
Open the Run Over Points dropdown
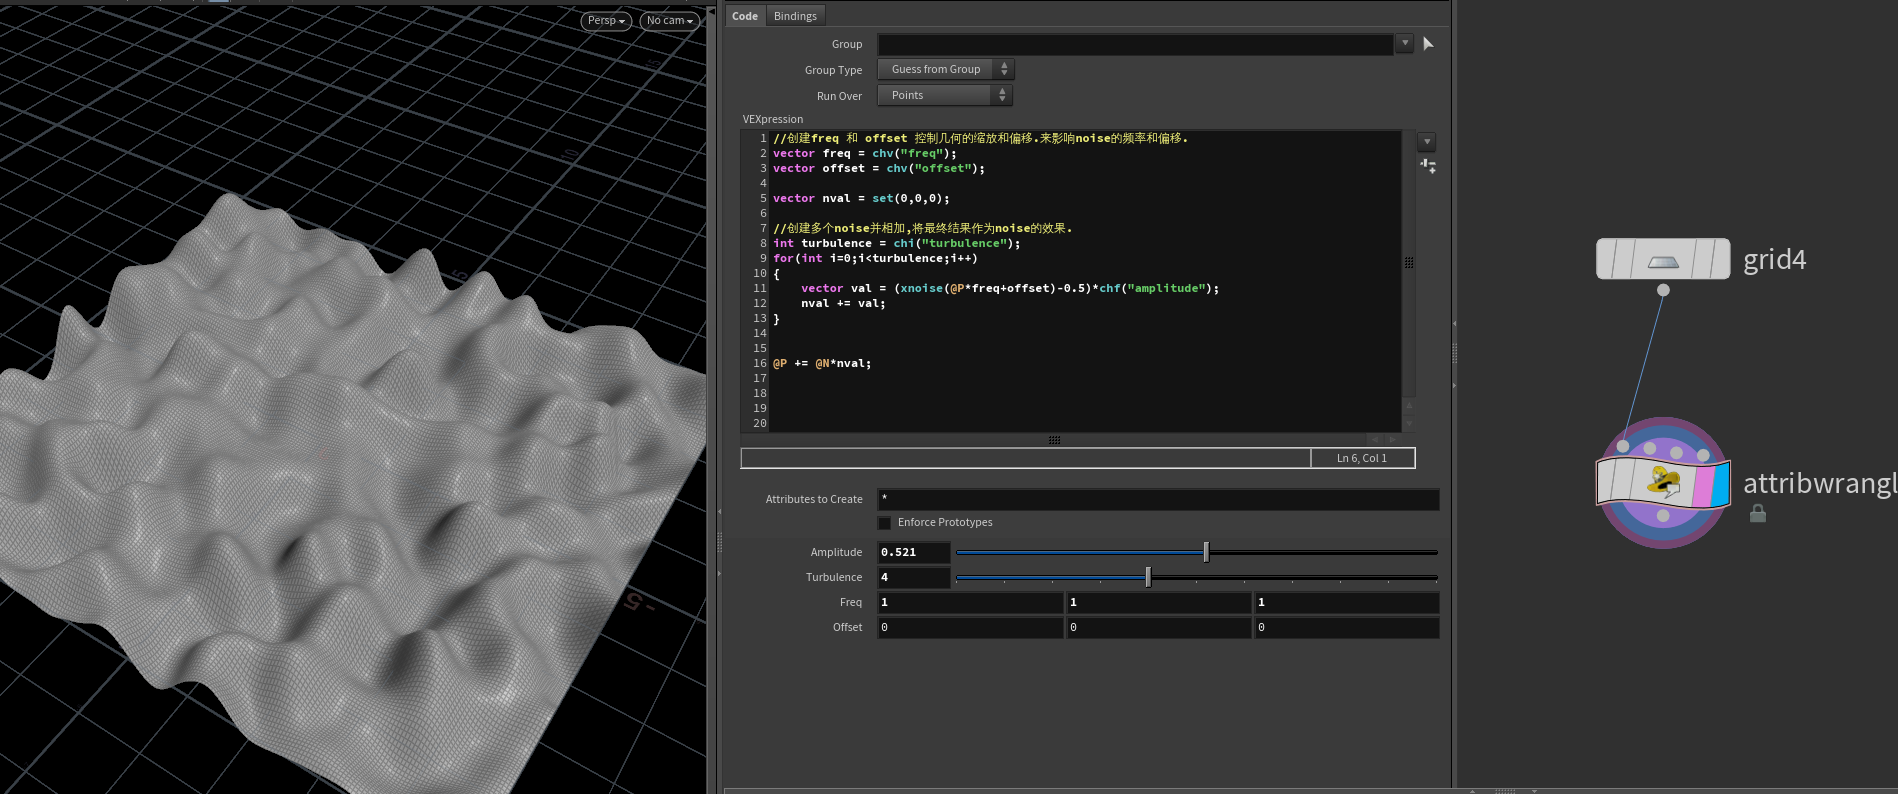pyautogui.click(x=945, y=95)
